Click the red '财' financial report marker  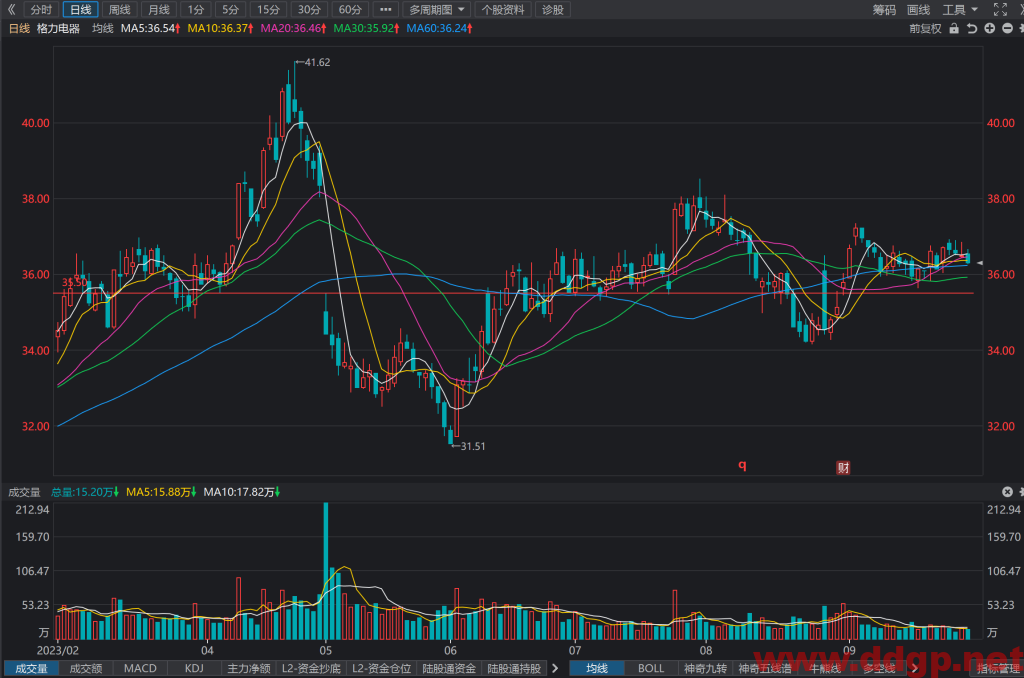(x=844, y=468)
